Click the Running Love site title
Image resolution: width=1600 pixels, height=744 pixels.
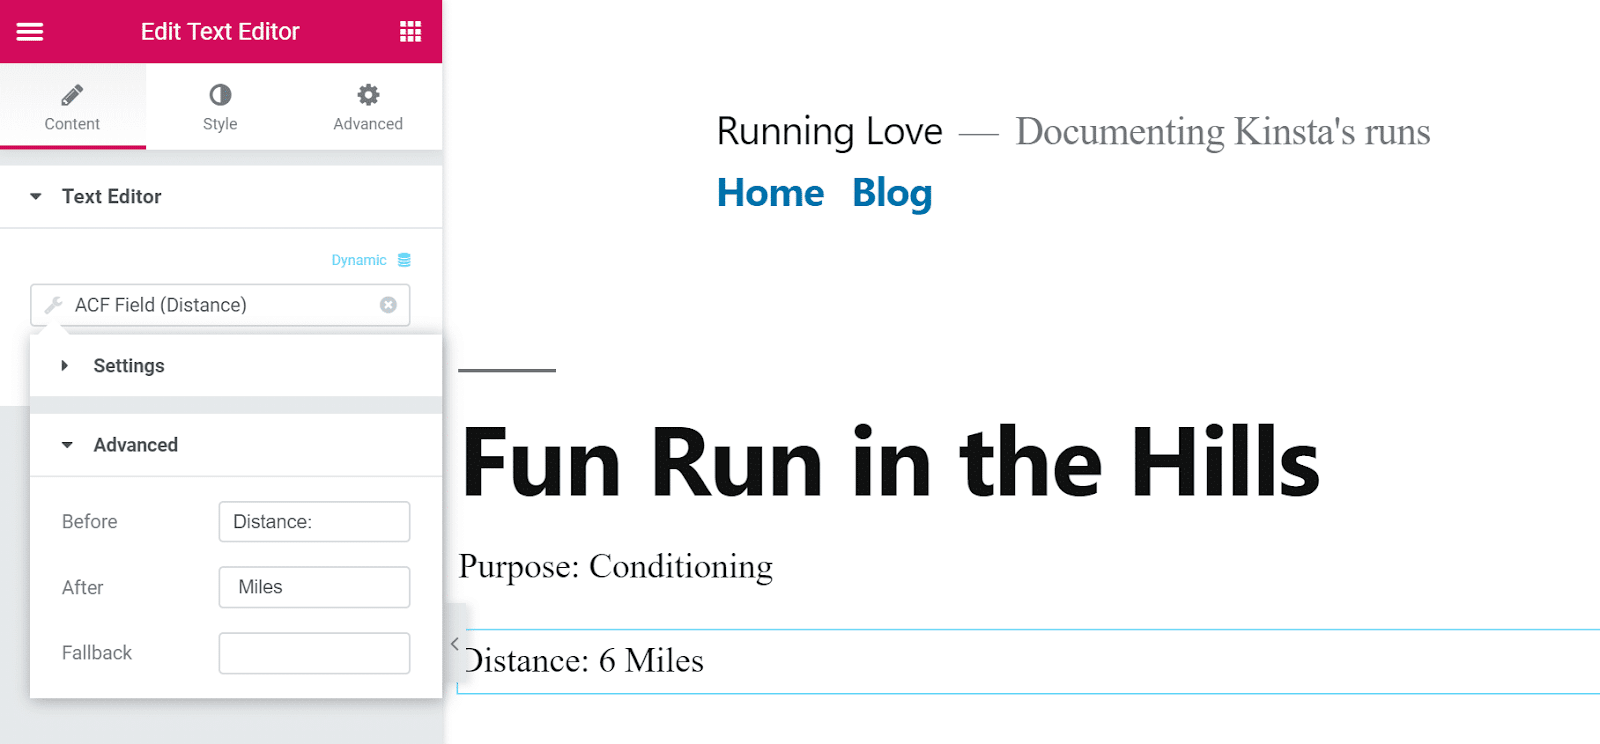point(829,131)
